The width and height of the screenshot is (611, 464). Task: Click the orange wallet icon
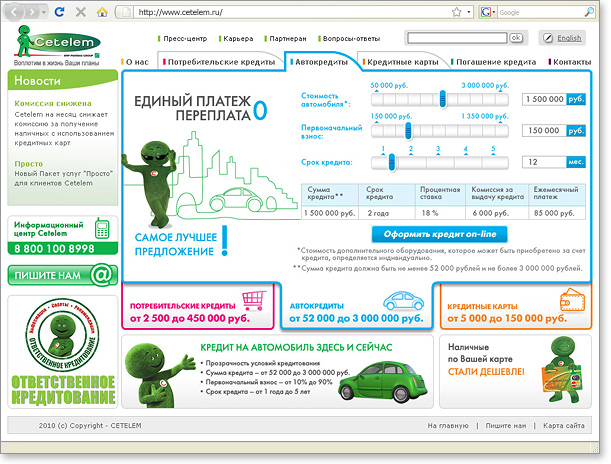click(572, 300)
